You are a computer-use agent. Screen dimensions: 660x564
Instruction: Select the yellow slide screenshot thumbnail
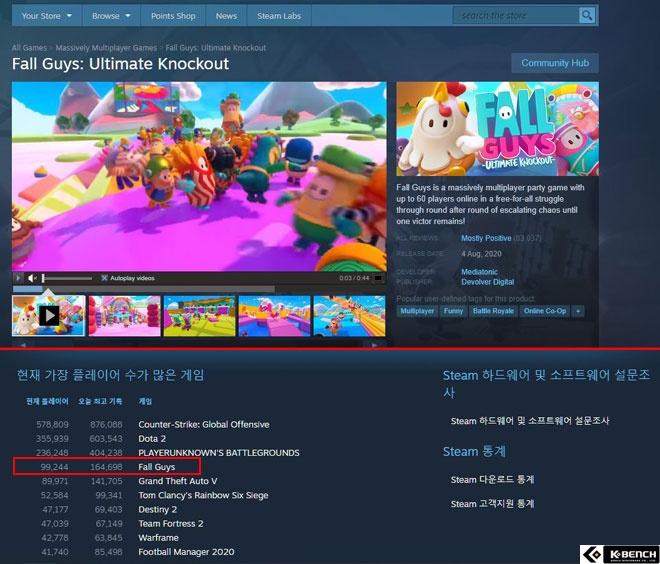(x=349, y=316)
